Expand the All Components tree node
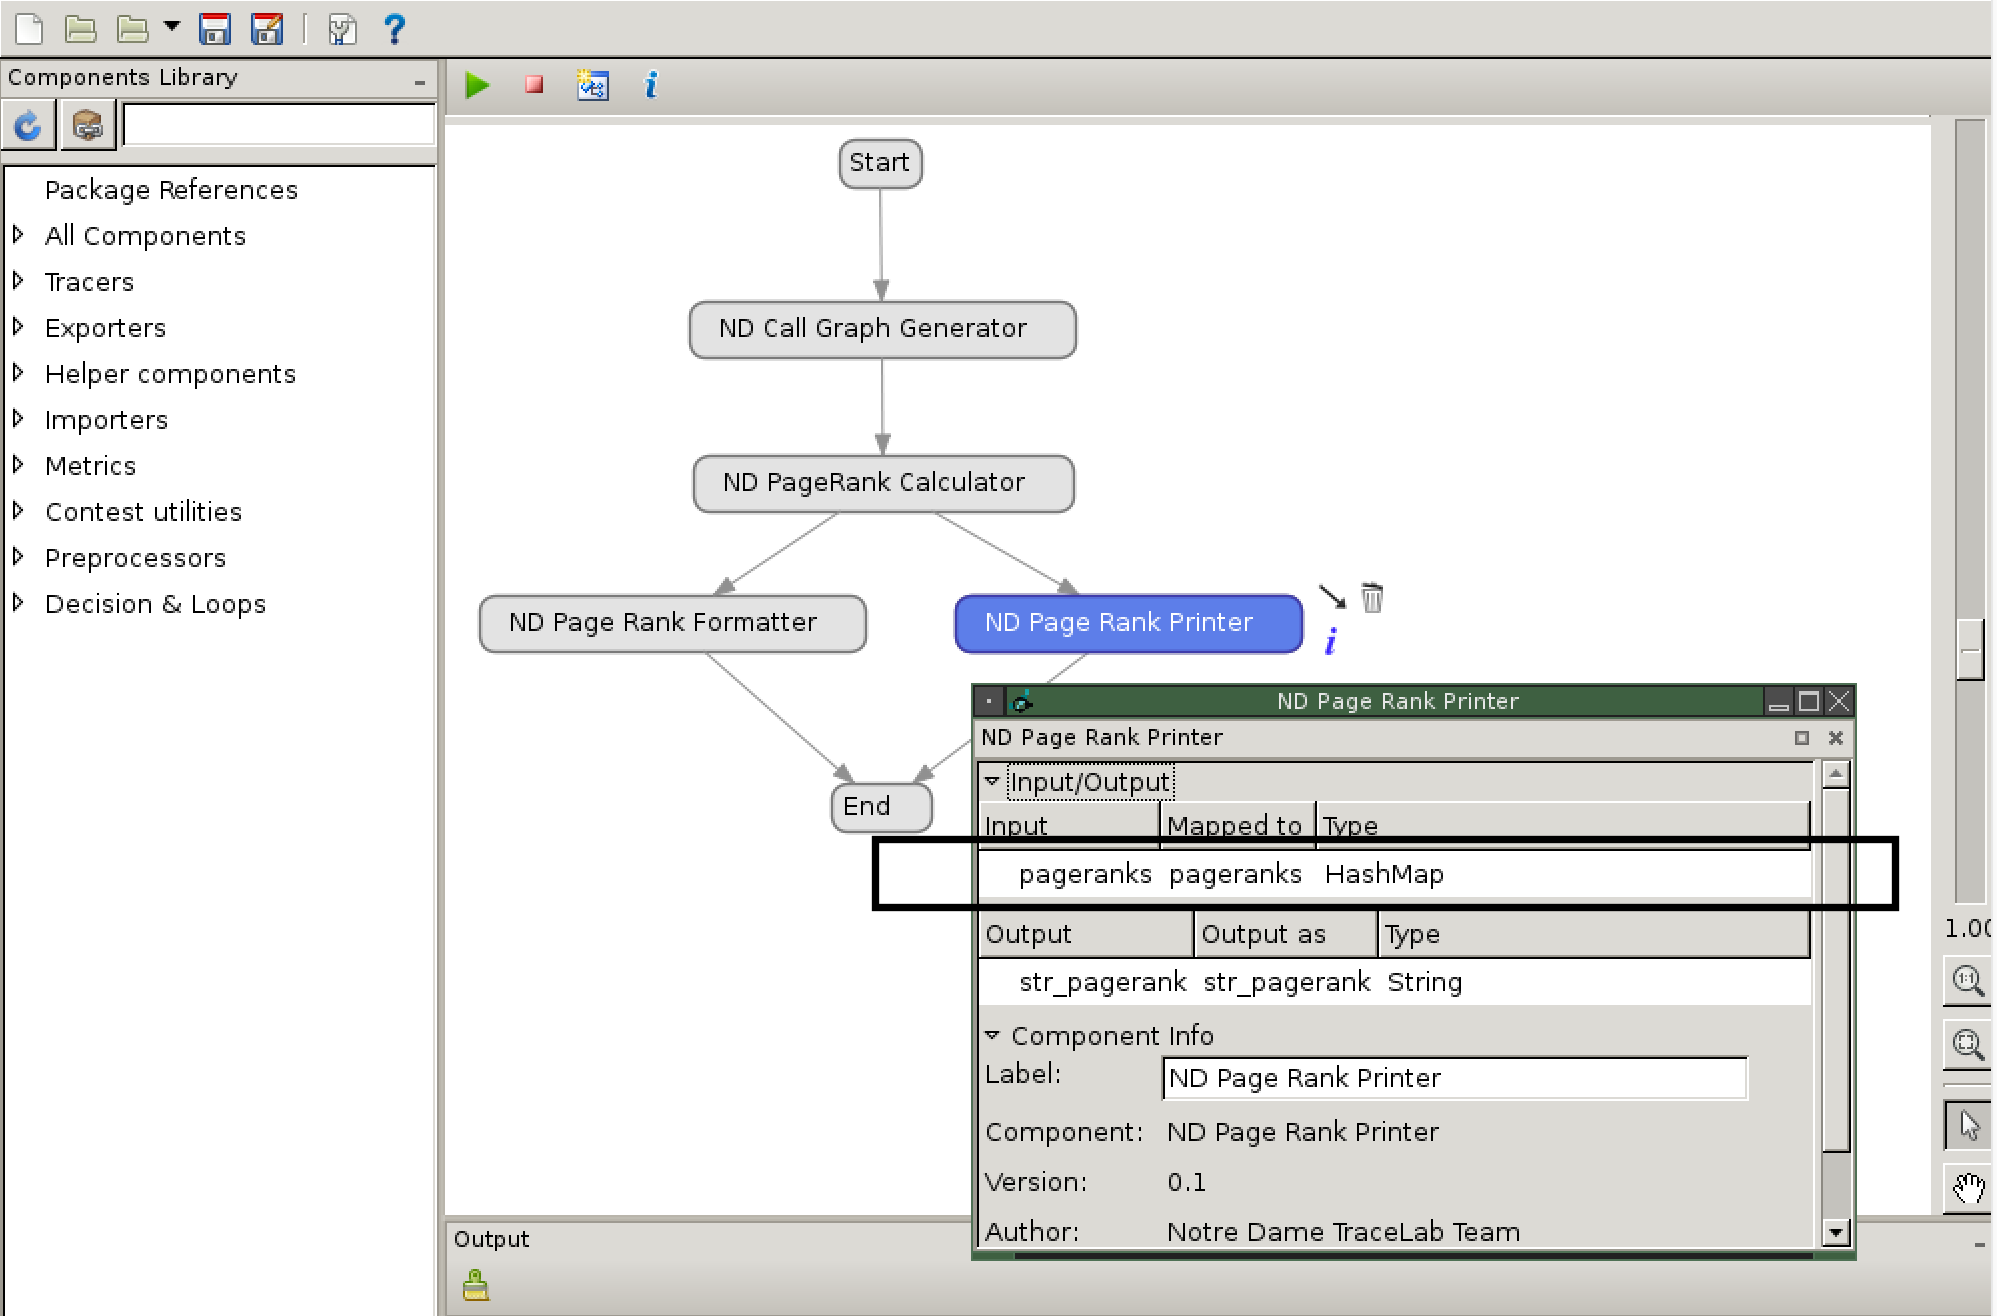The width and height of the screenshot is (1997, 1316). [19, 235]
